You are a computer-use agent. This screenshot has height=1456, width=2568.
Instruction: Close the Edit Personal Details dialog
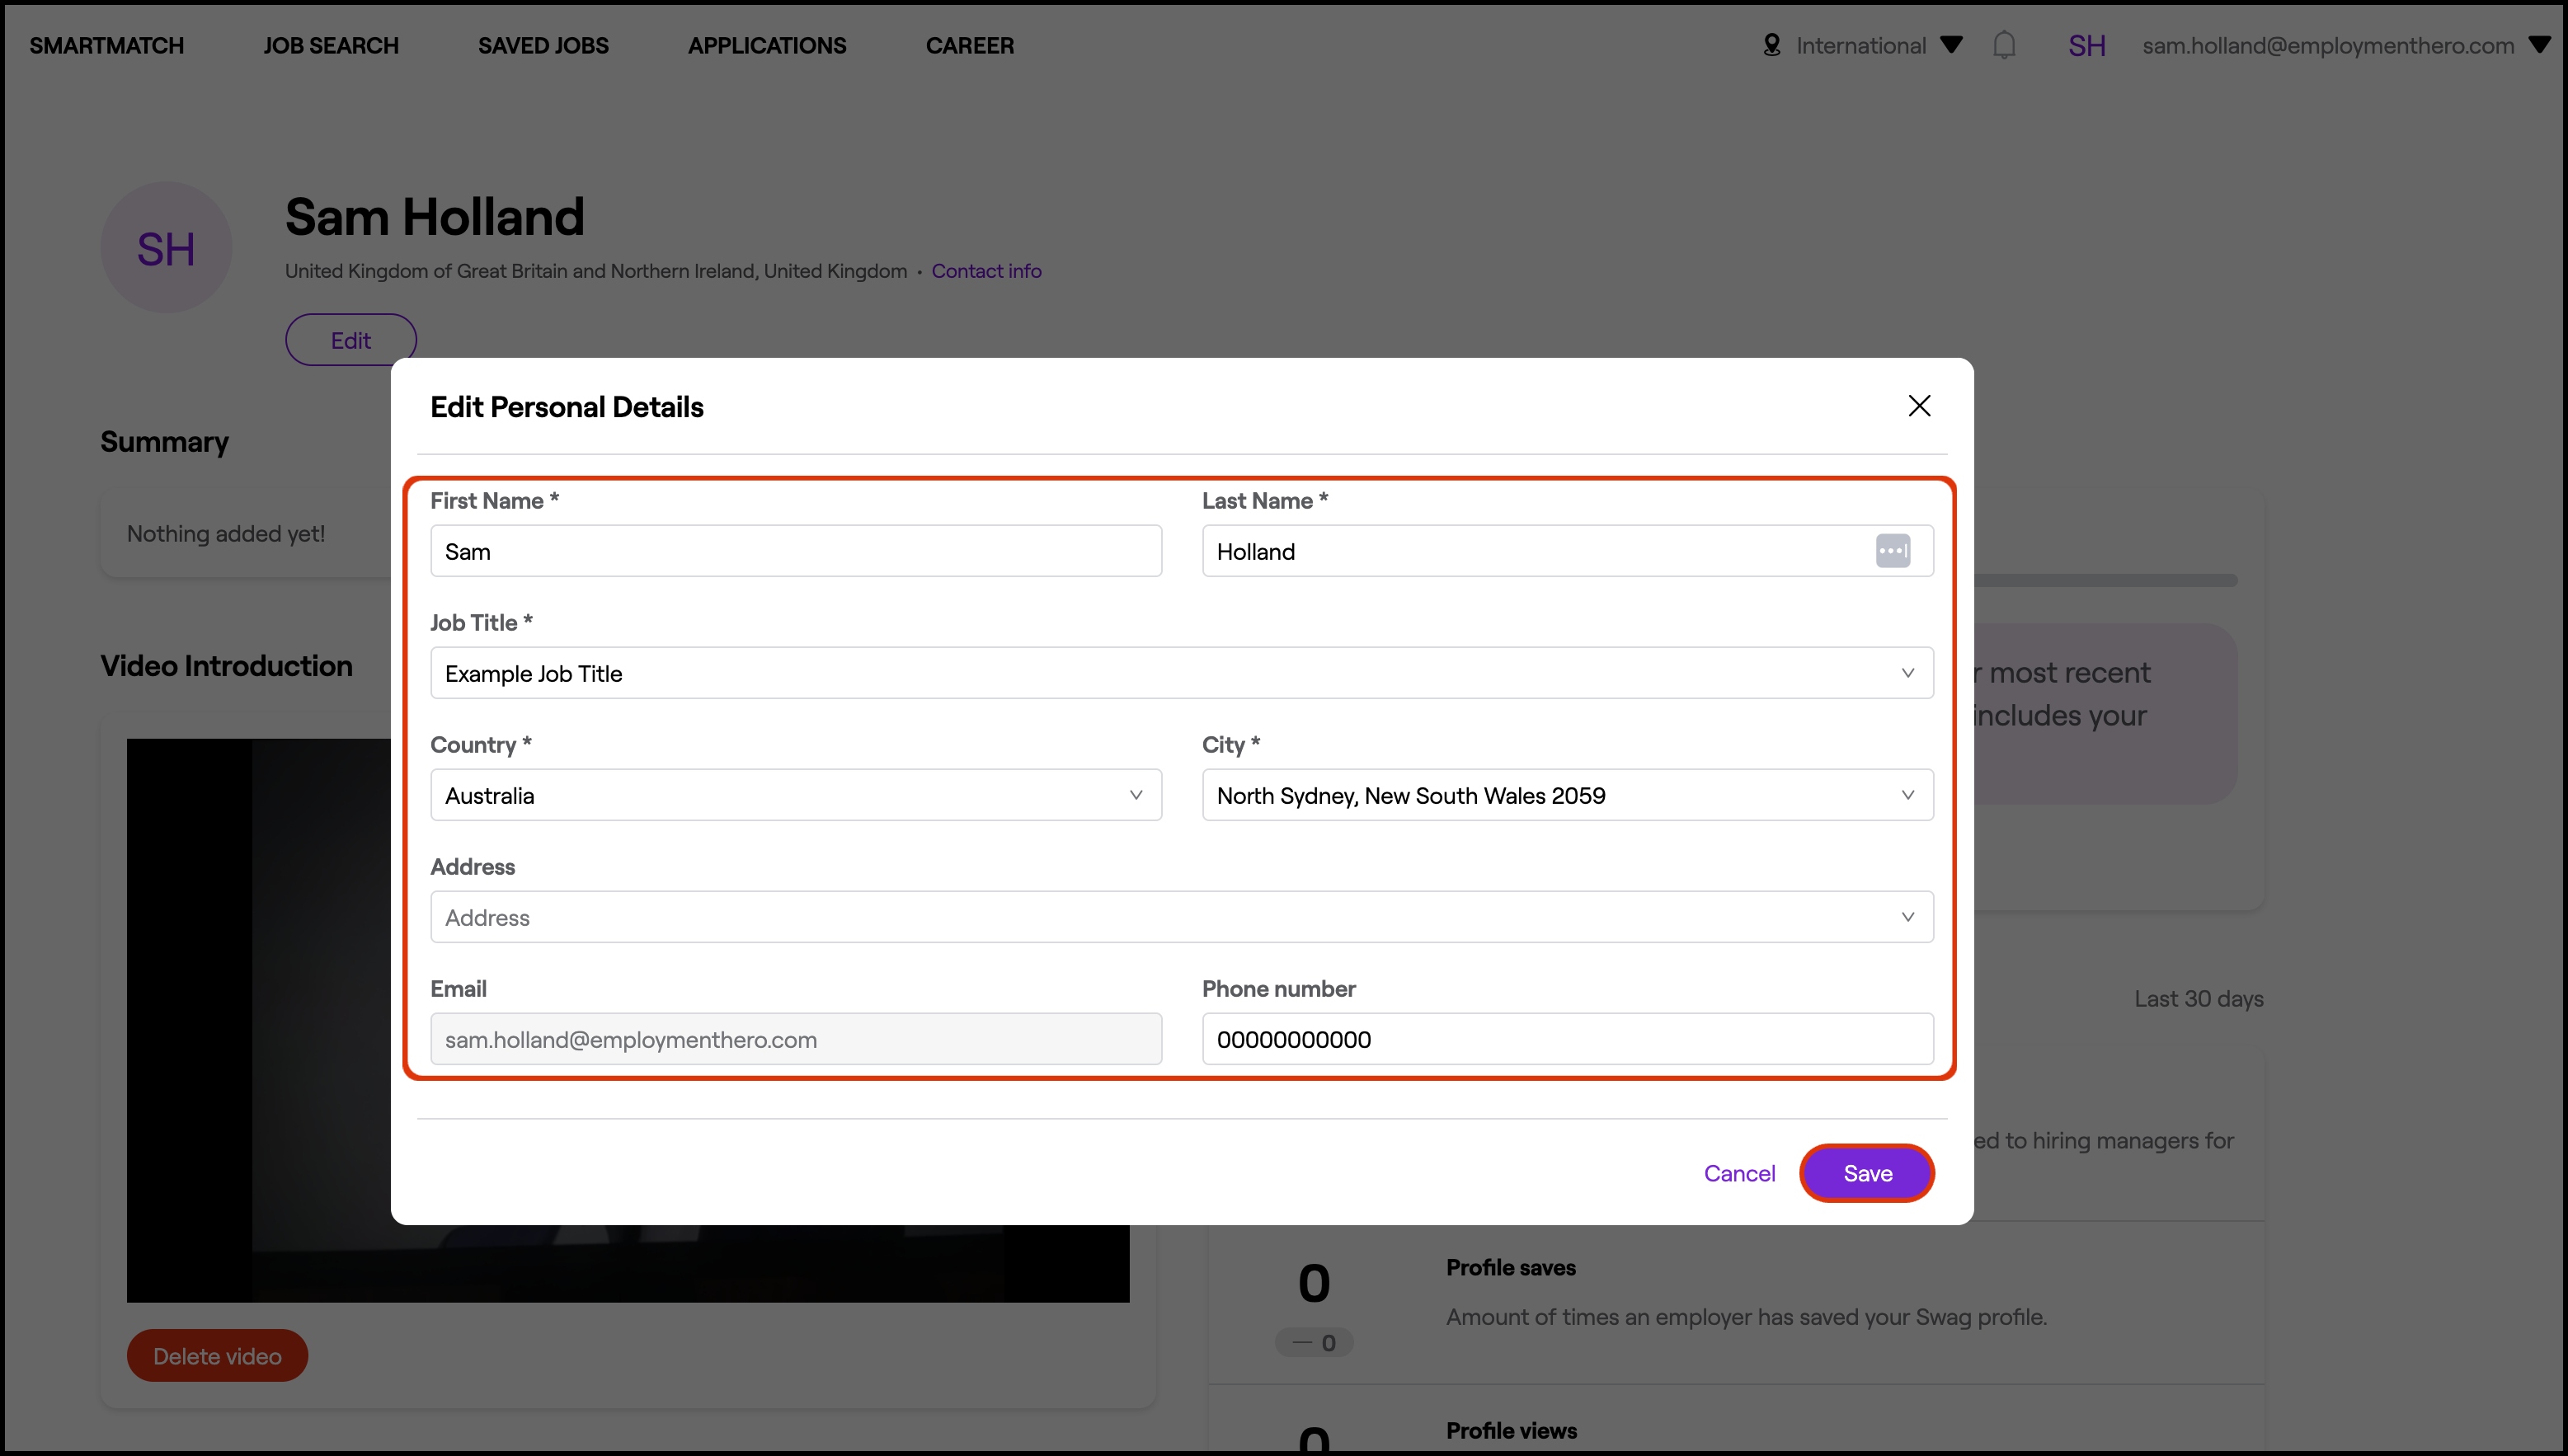click(x=1918, y=406)
